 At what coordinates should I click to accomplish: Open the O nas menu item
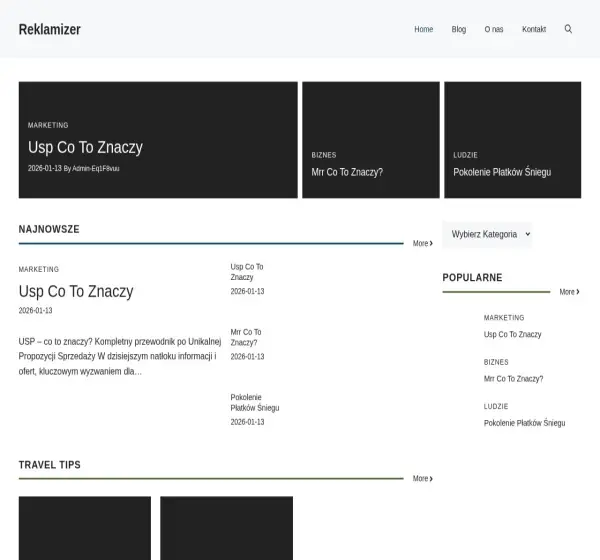494,29
